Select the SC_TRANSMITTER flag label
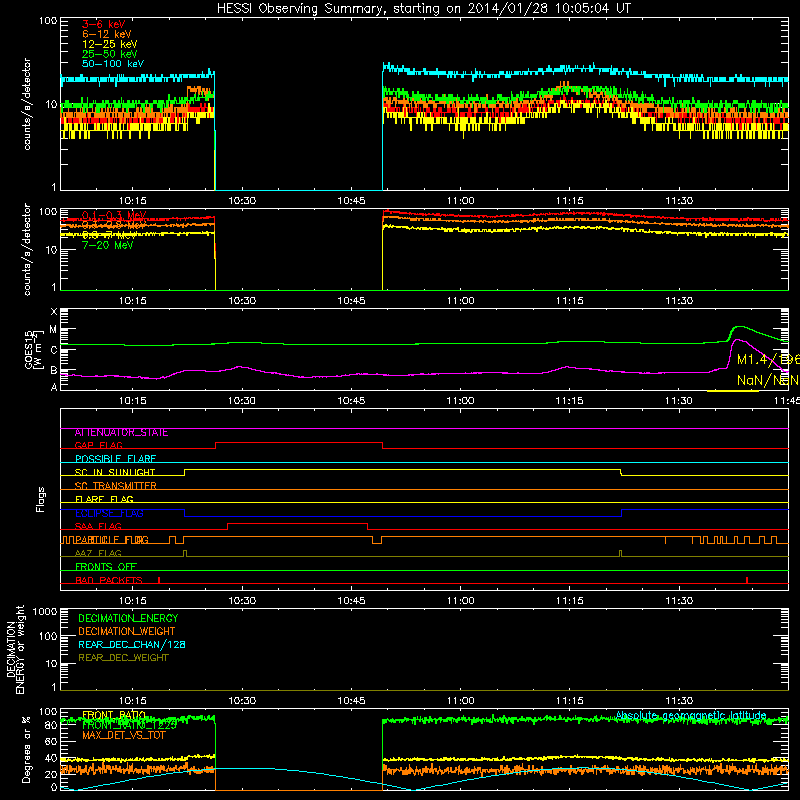800x800 pixels. [x=115, y=486]
